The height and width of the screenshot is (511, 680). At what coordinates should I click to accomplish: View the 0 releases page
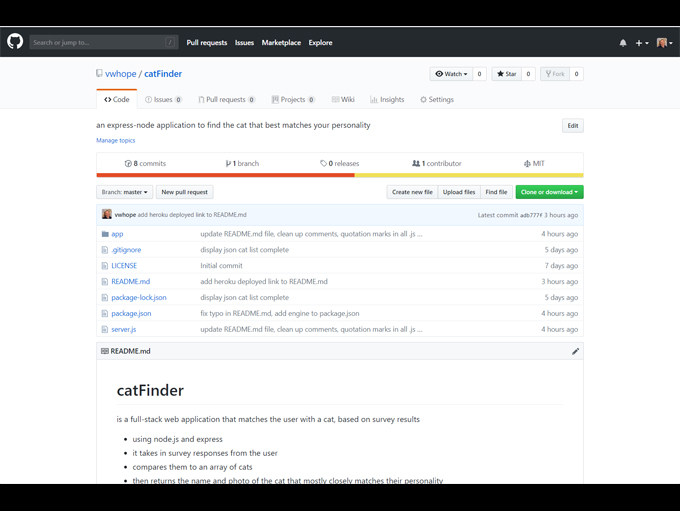340,164
